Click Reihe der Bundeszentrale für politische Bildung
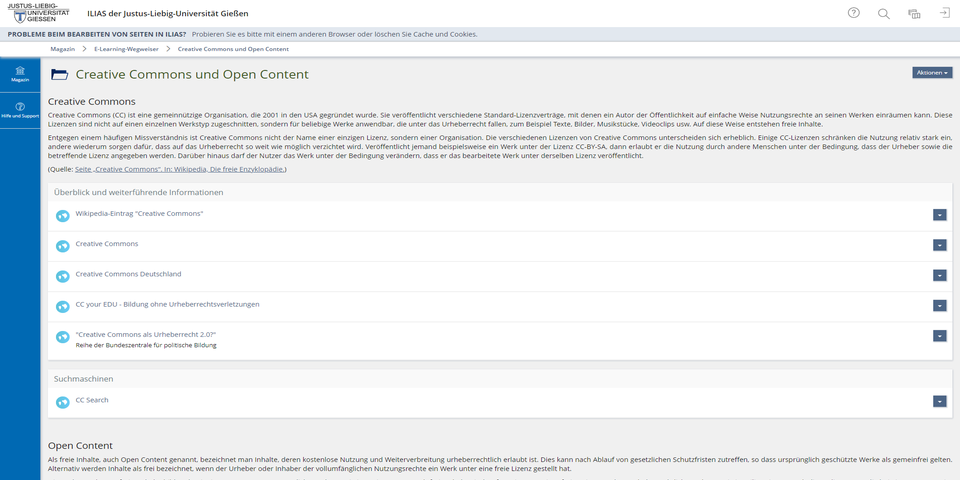This screenshot has width=960, height=480. (x=146, y=345)
